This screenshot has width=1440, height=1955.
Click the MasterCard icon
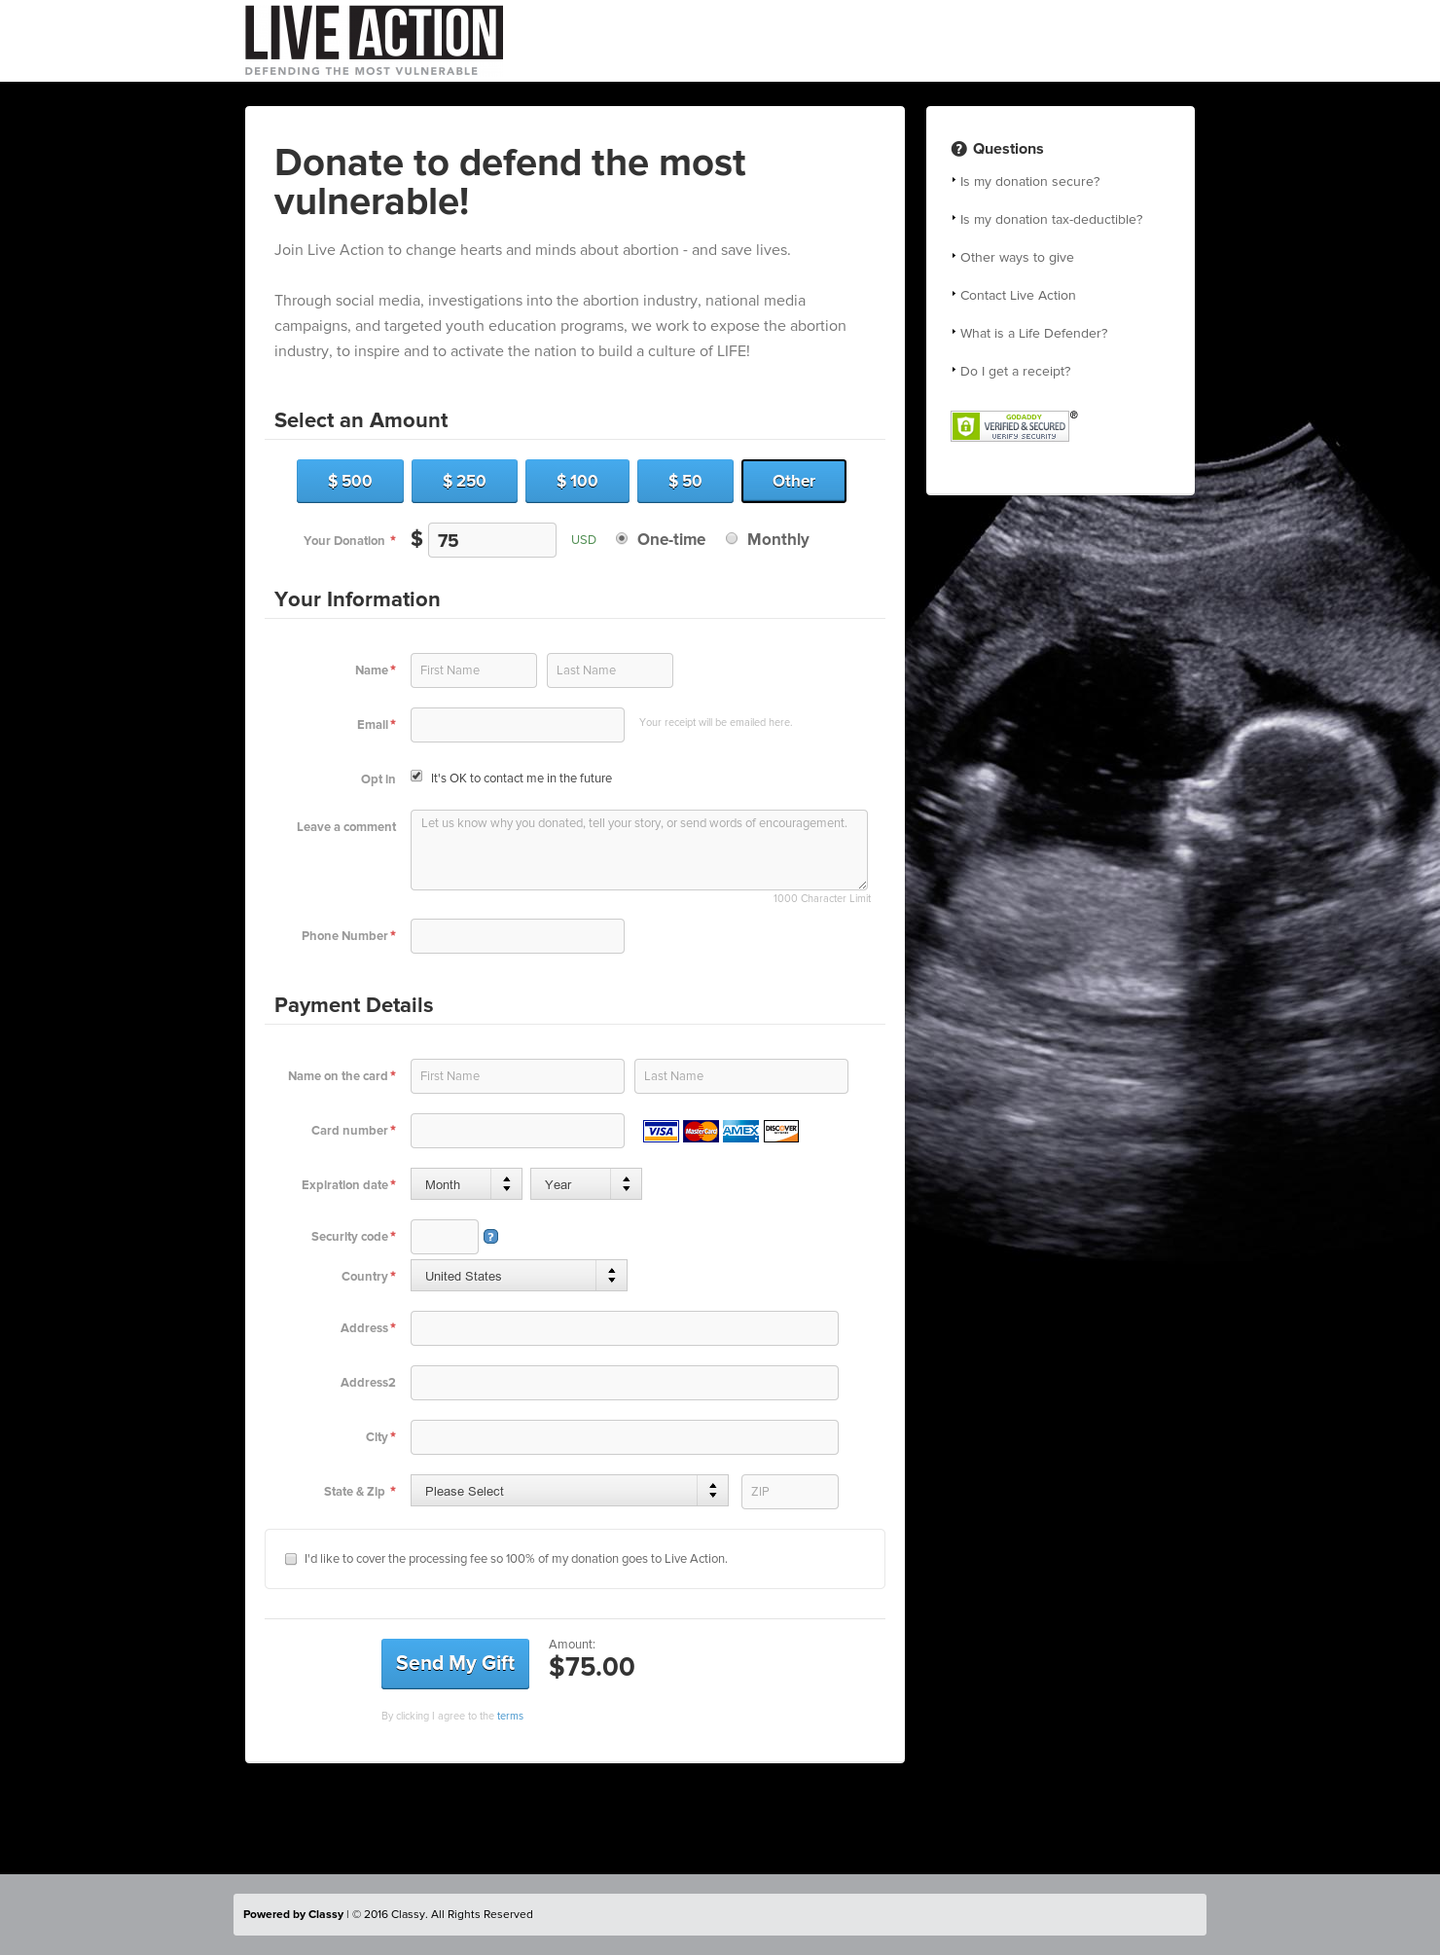pos(700,1131)
